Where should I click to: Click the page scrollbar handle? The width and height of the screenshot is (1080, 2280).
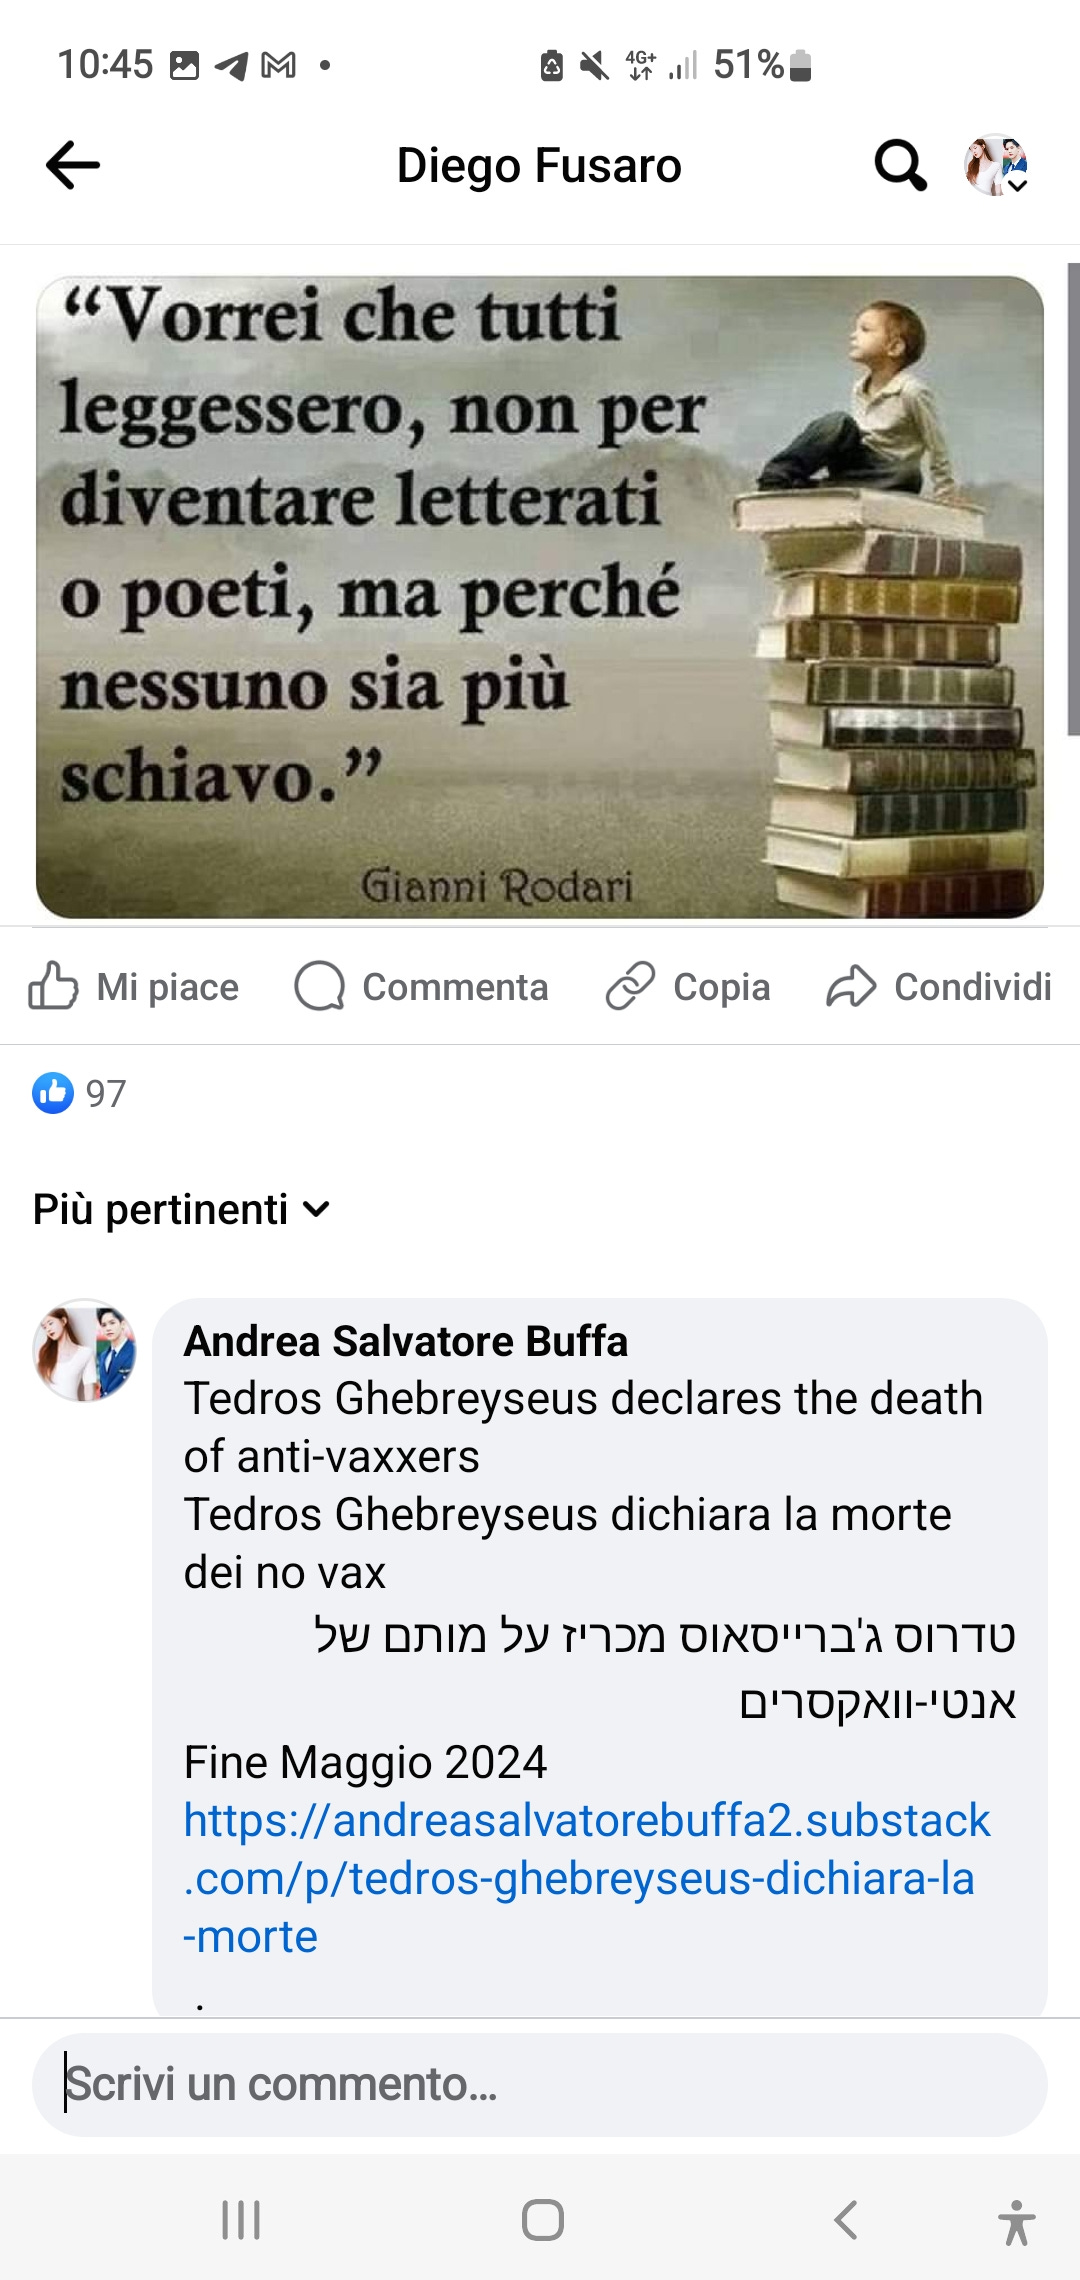tap(1073, 500)
